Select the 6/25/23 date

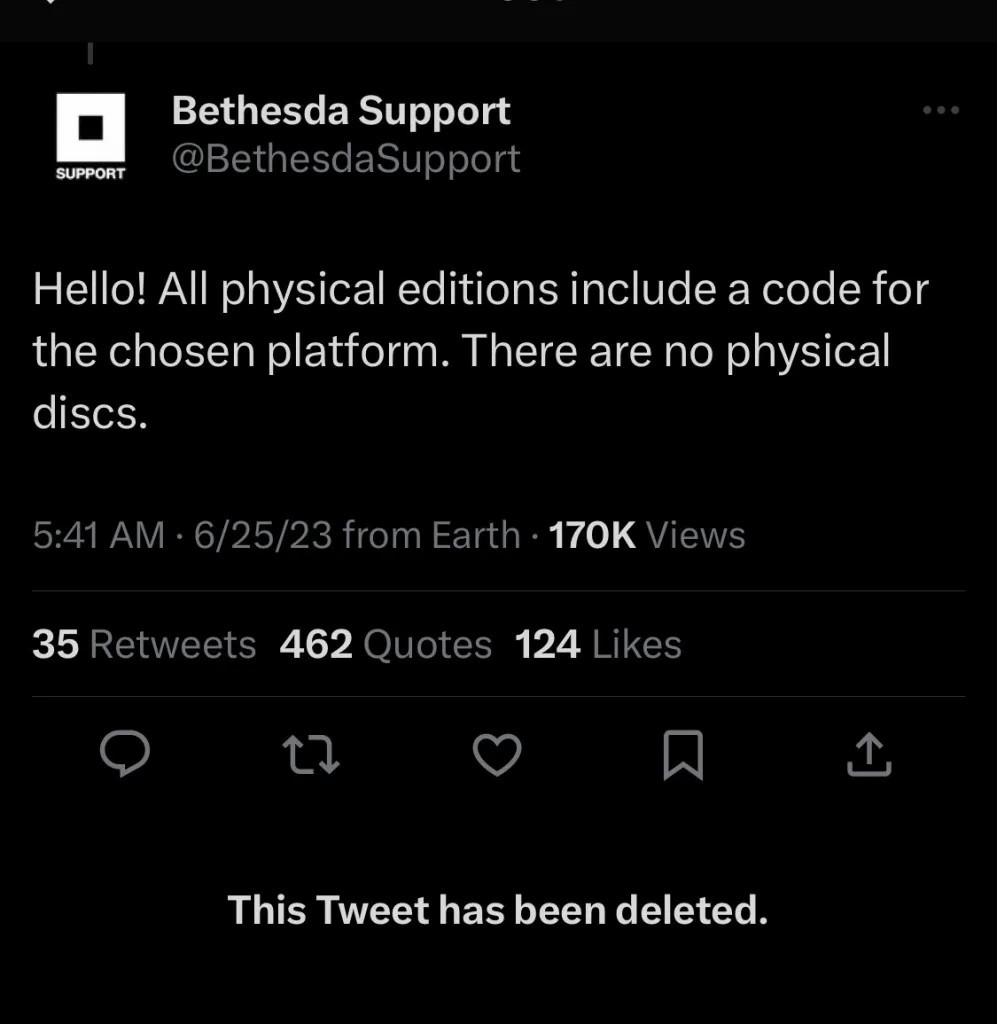point(263,536)
